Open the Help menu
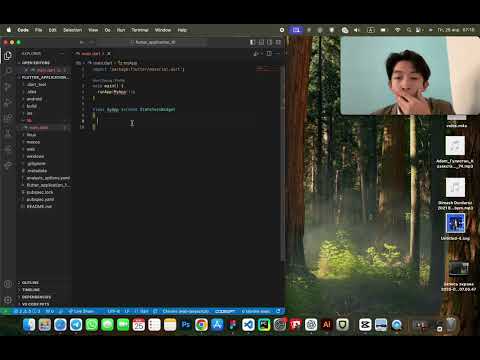Screen dimensions: 480x360 point(182,30)
